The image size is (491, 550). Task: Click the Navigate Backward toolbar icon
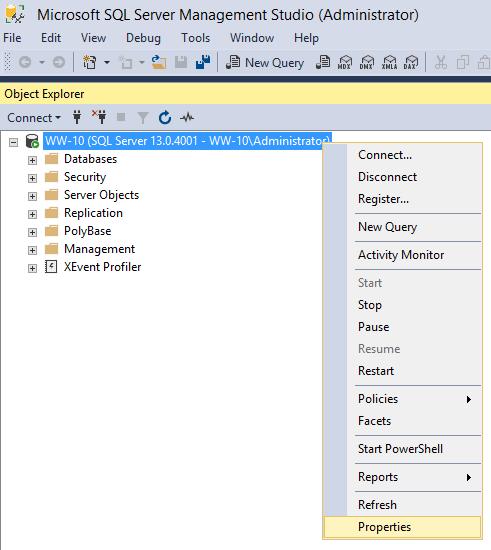[25, 62]
